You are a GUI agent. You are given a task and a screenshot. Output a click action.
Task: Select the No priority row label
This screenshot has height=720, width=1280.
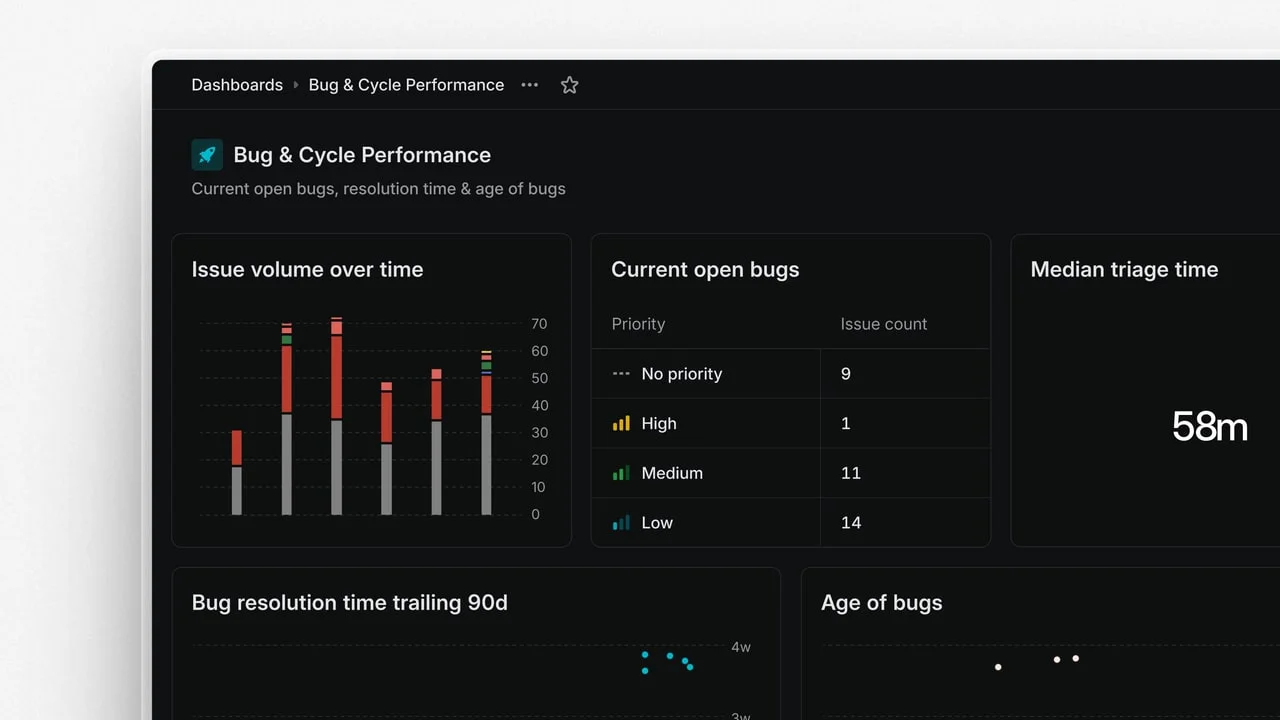point(682,374)
